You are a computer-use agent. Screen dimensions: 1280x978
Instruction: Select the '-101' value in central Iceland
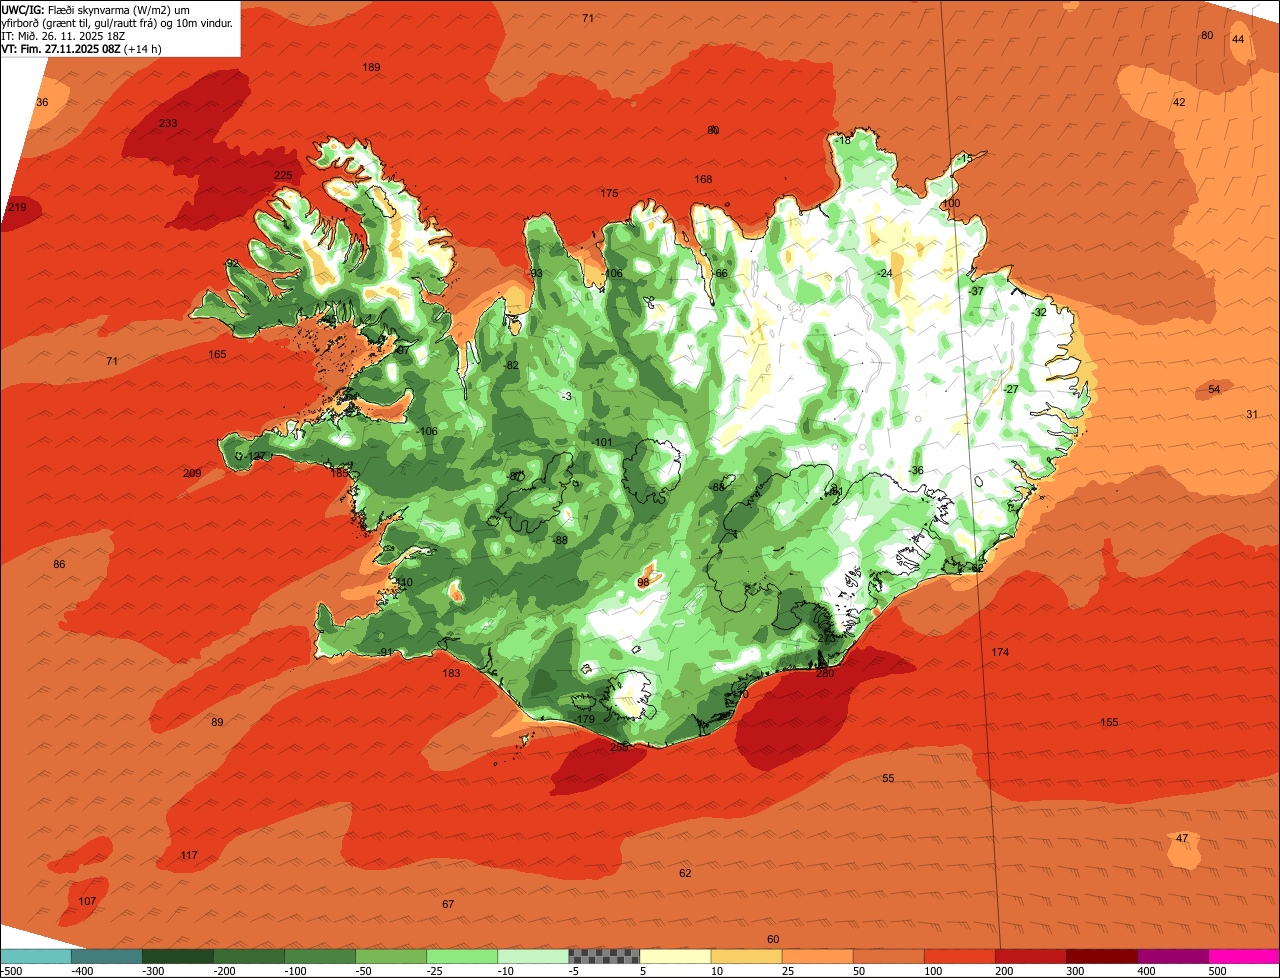(x=601, y=442)
